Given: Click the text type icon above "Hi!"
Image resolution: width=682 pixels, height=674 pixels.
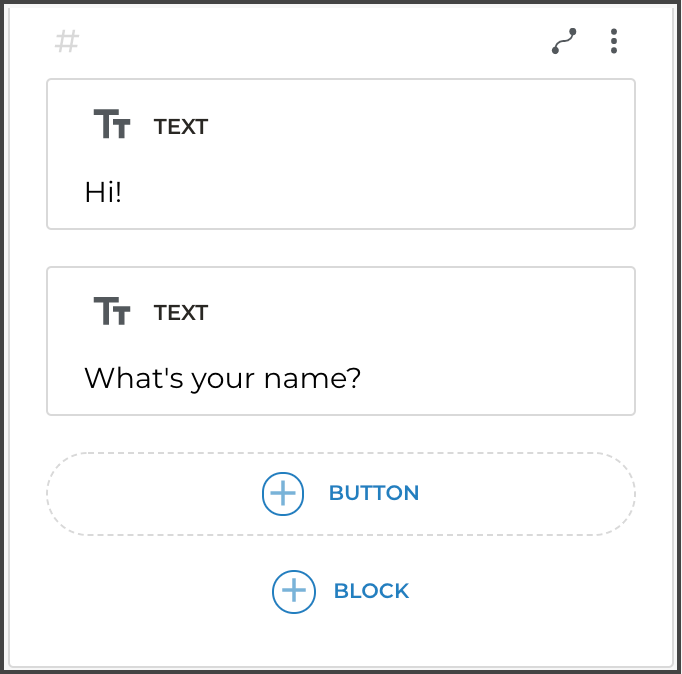Looking at the screenshot, I should pyautogui.click(x=112, y=125).
